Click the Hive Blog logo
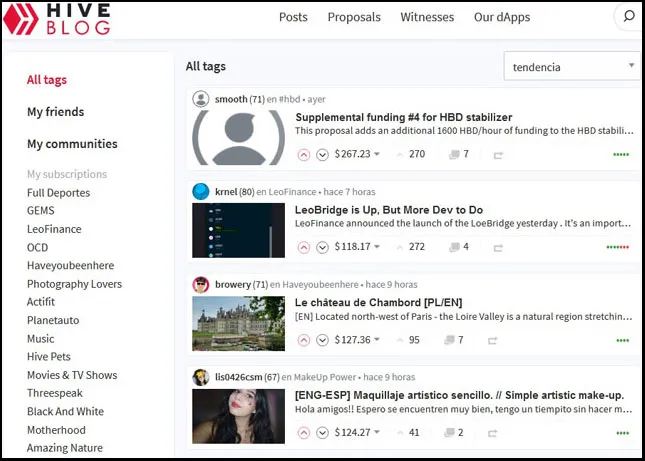 tap(57, 19)
